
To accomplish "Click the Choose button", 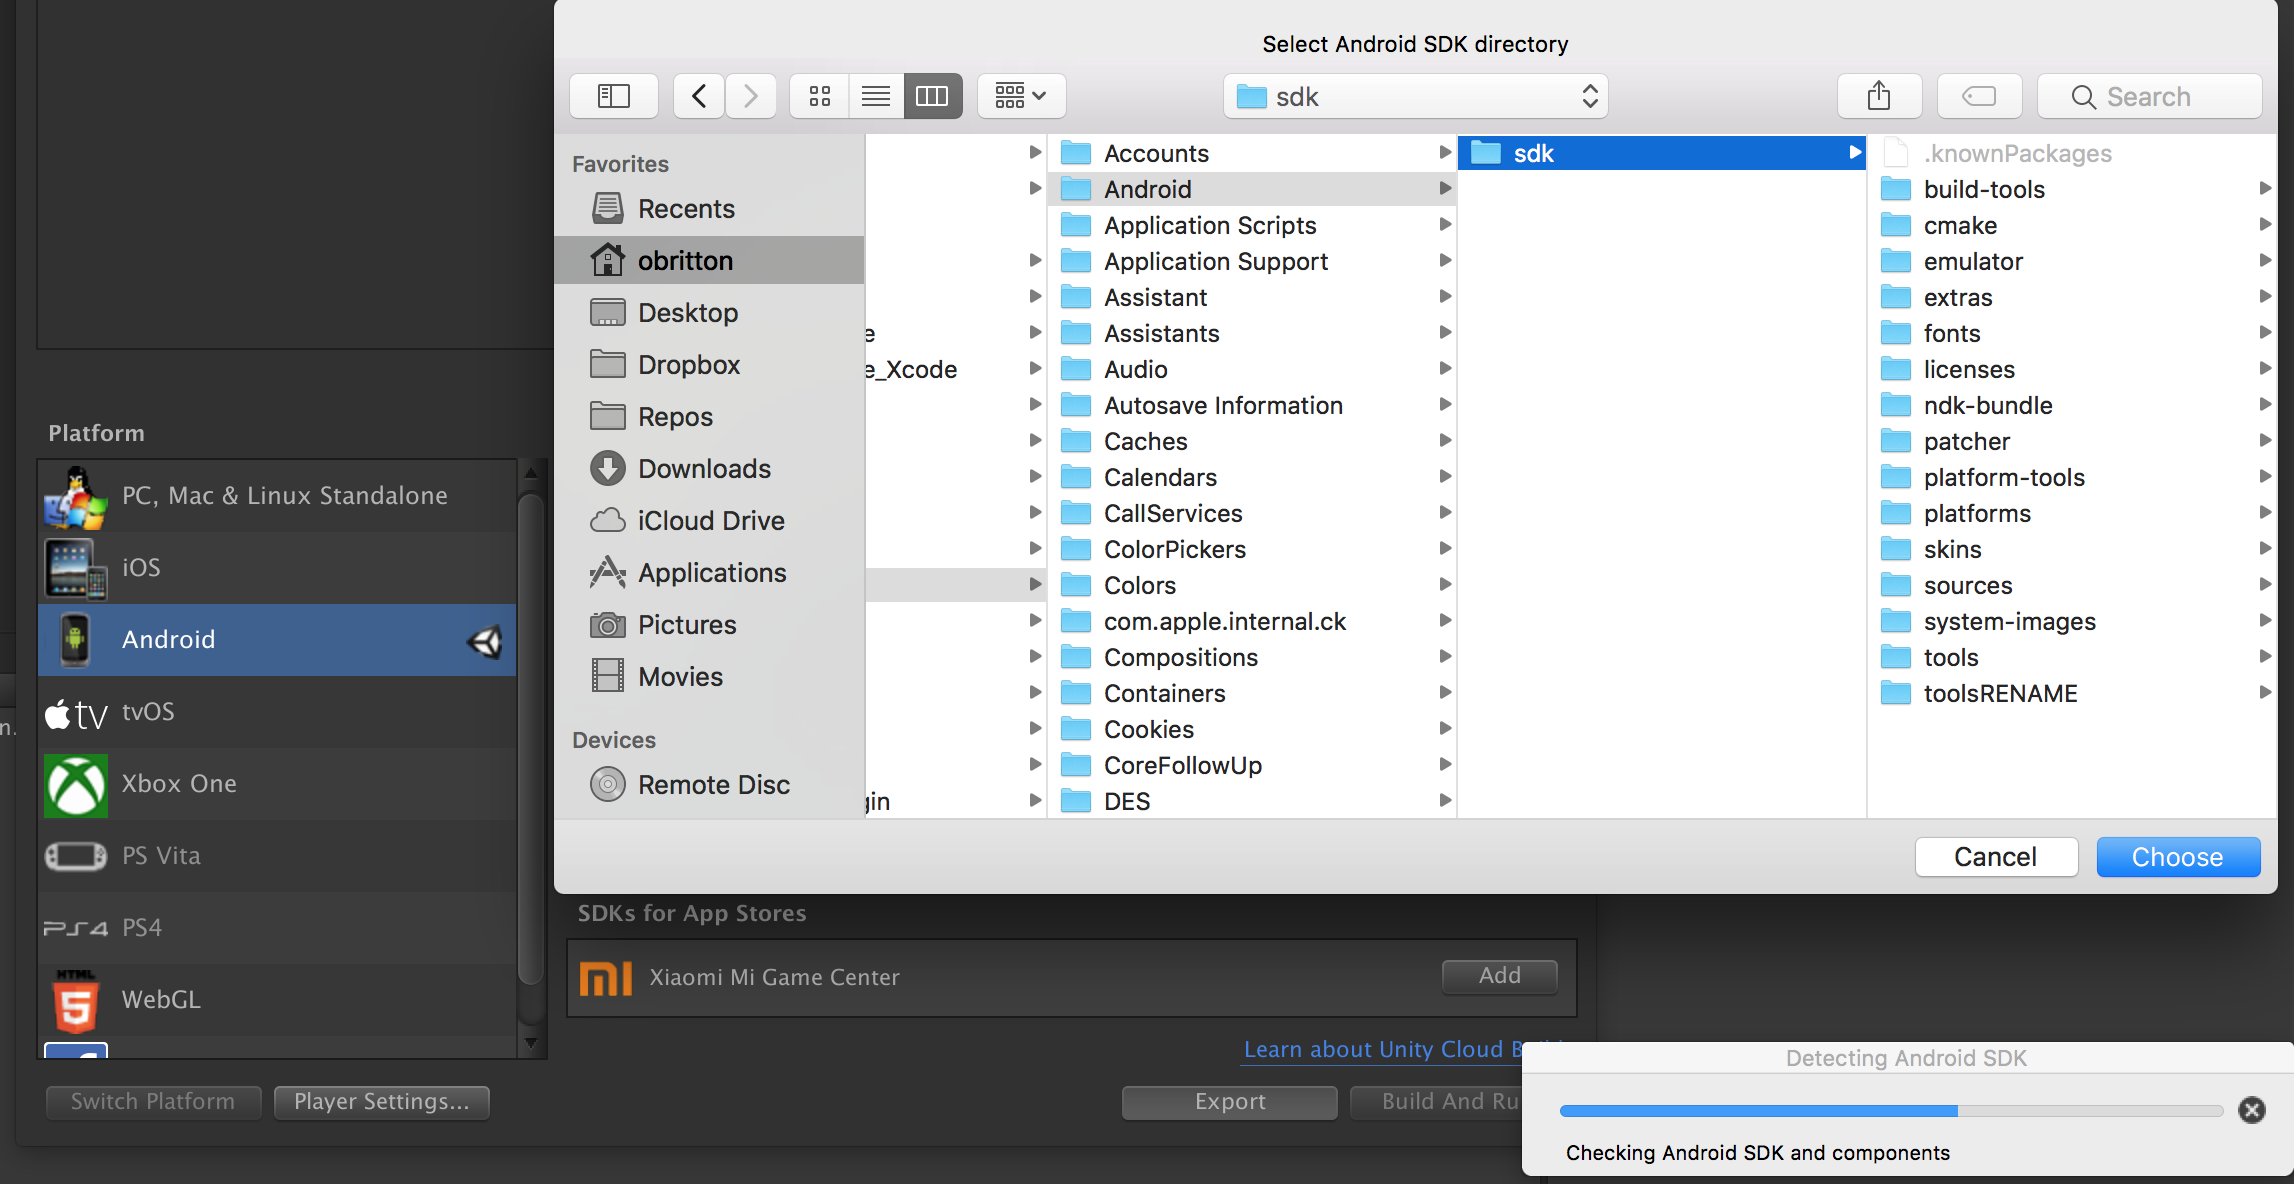I will [x=2178, y=857].
